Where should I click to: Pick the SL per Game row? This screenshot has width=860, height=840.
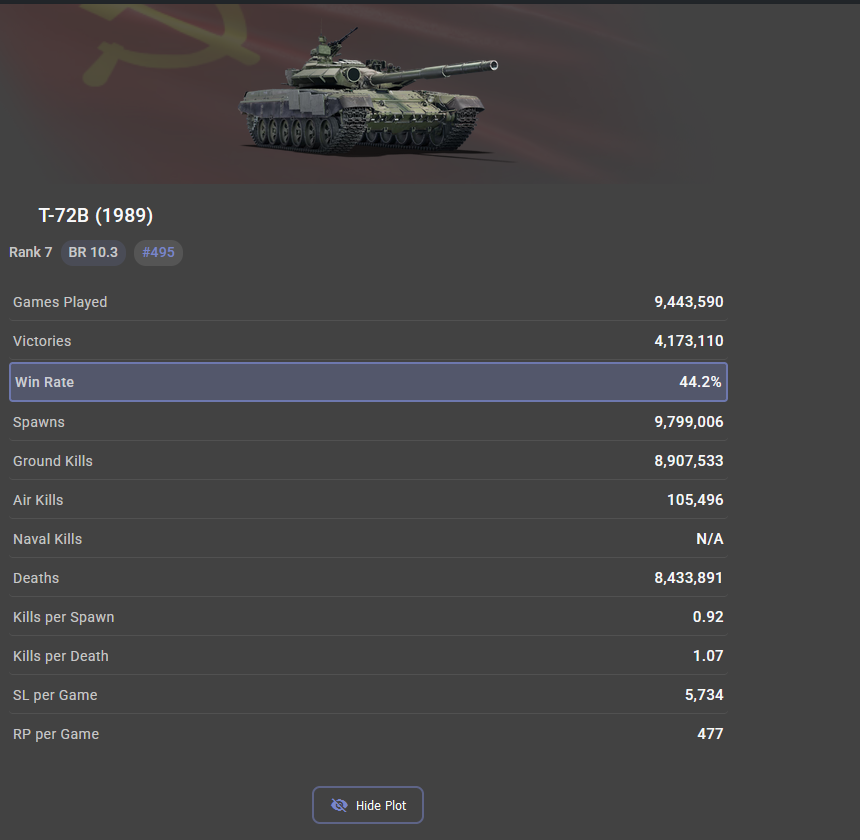click(369, 694)
